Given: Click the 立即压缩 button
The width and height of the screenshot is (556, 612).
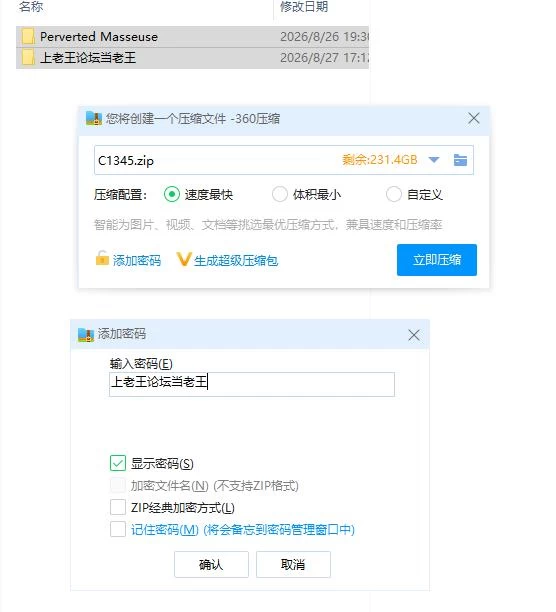Looking at the screenshot, I should click(437, 260).
